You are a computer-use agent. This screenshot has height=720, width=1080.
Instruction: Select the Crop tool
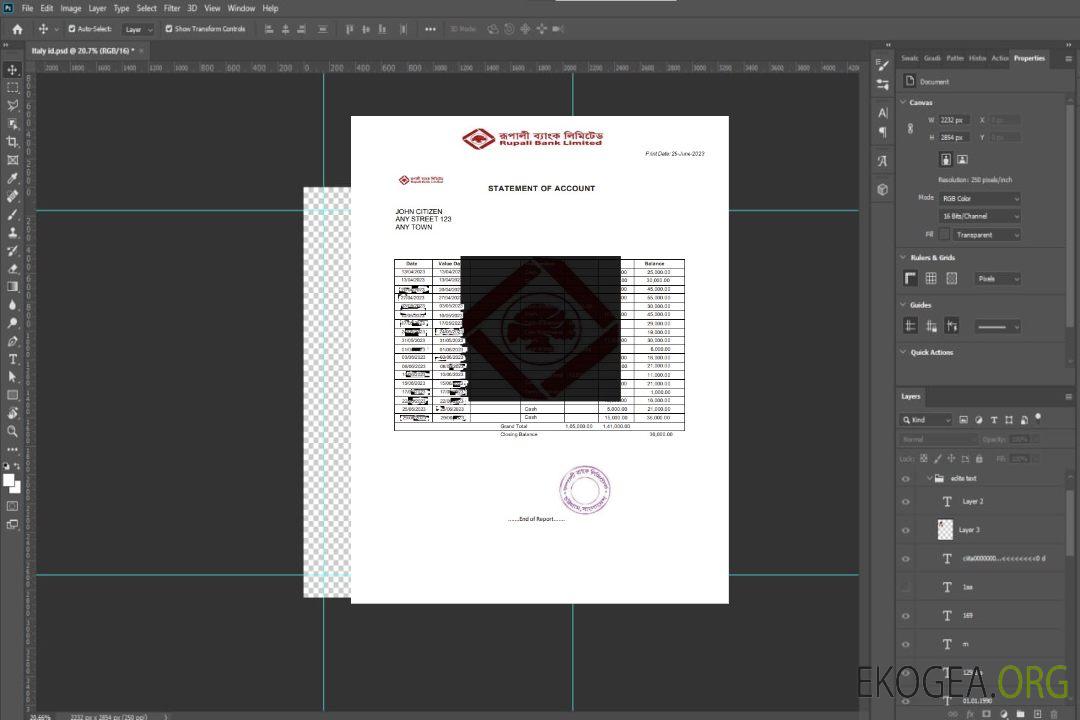tap(12, 142)
